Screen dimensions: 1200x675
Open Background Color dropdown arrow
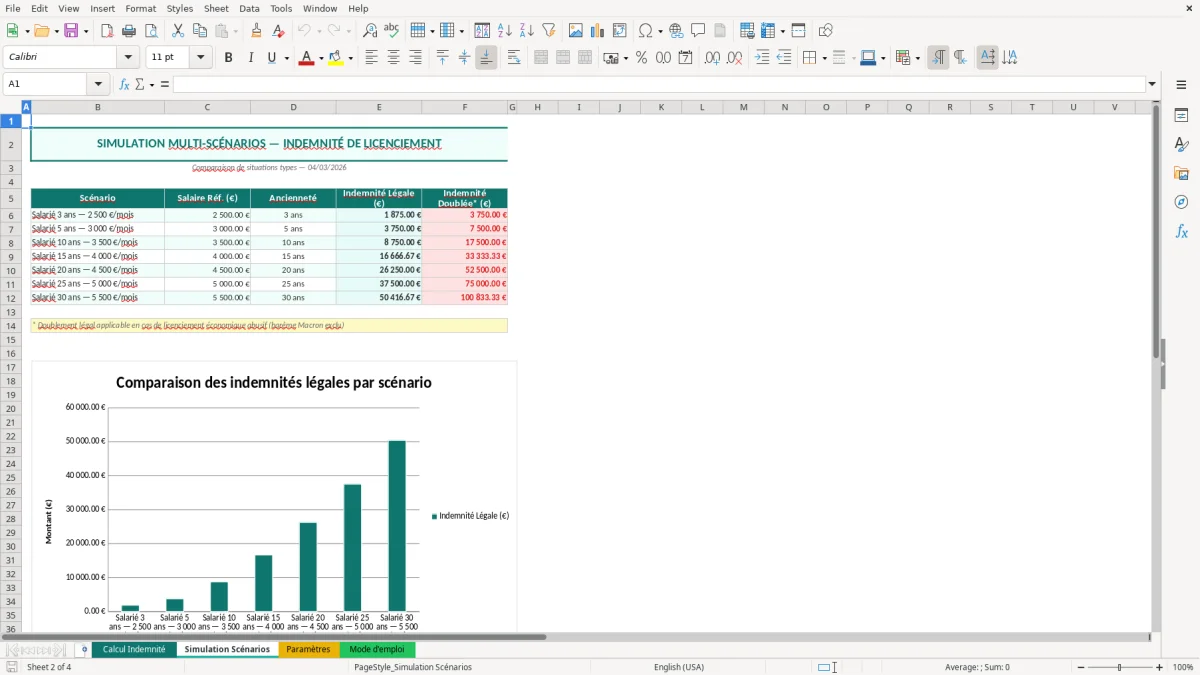(x=350, y=58)
